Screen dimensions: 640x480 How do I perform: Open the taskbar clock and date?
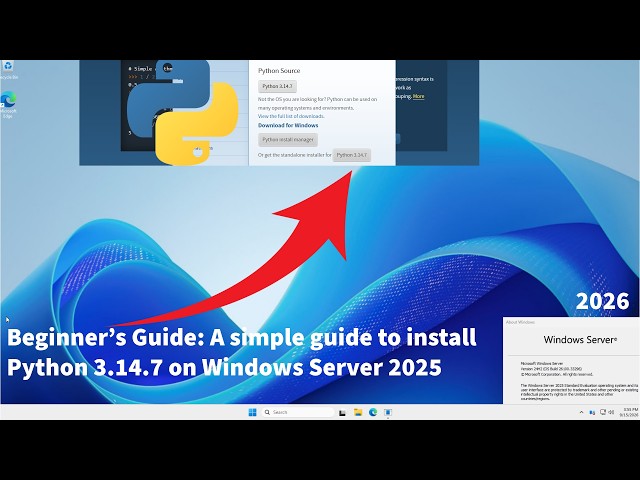coord(629,412)
